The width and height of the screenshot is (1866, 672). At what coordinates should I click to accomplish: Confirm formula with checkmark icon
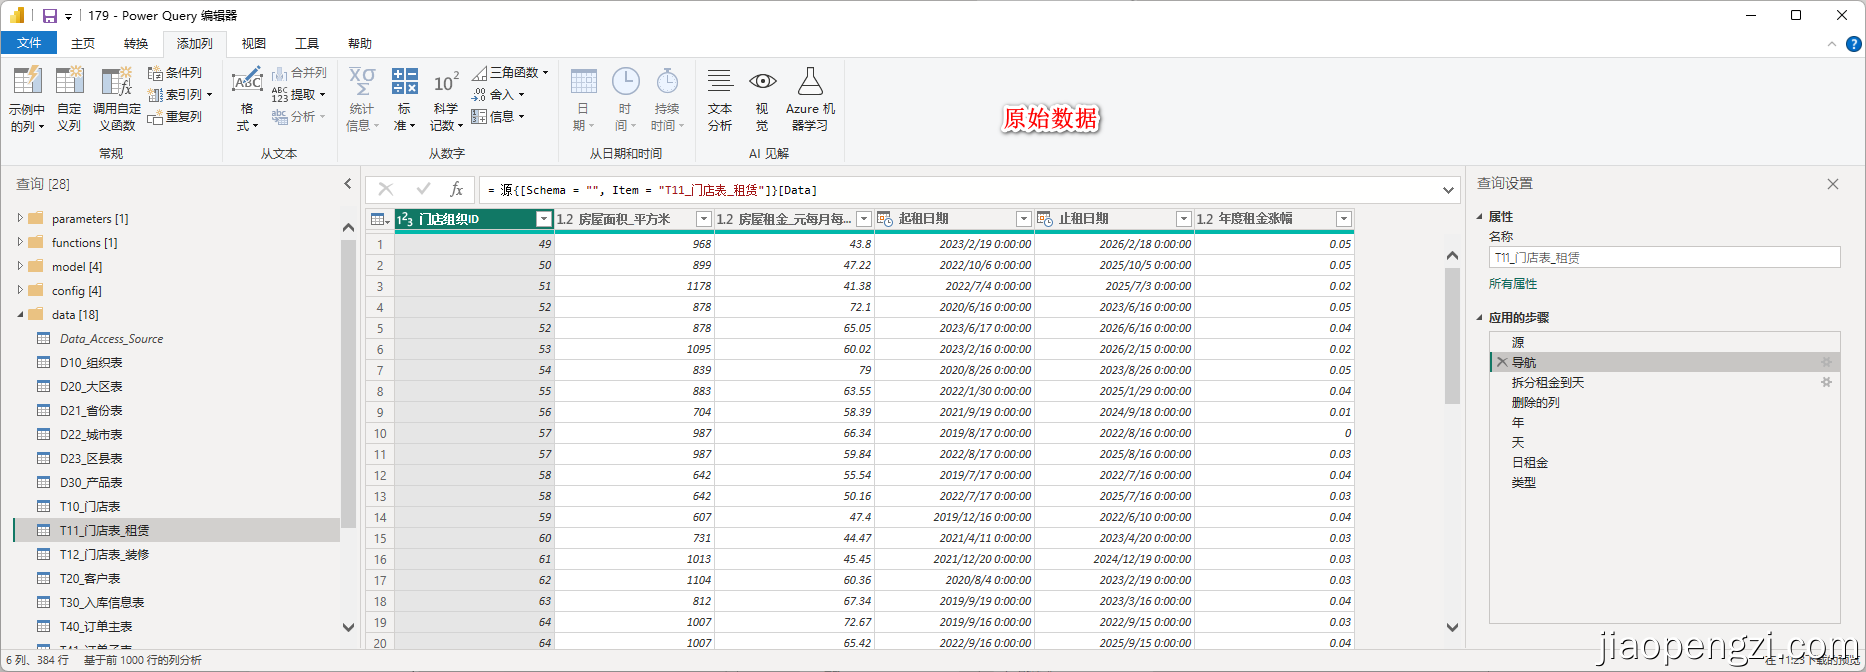pos(423,189)
